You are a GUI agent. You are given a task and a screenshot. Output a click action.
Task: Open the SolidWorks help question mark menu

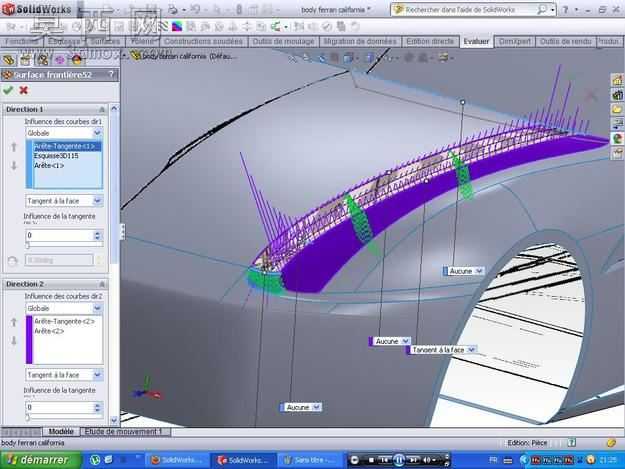[565, 10]
